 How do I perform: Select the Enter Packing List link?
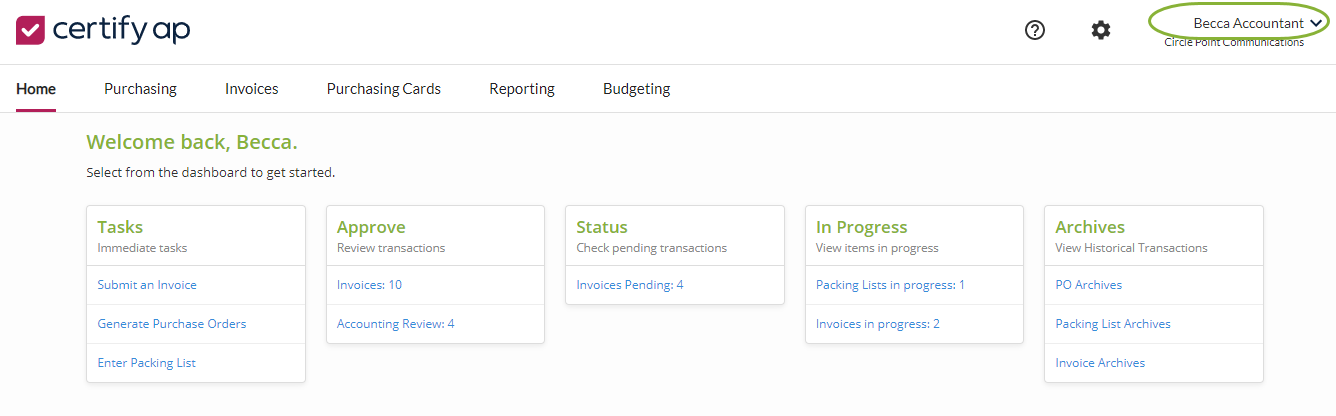tap(147, 363)
